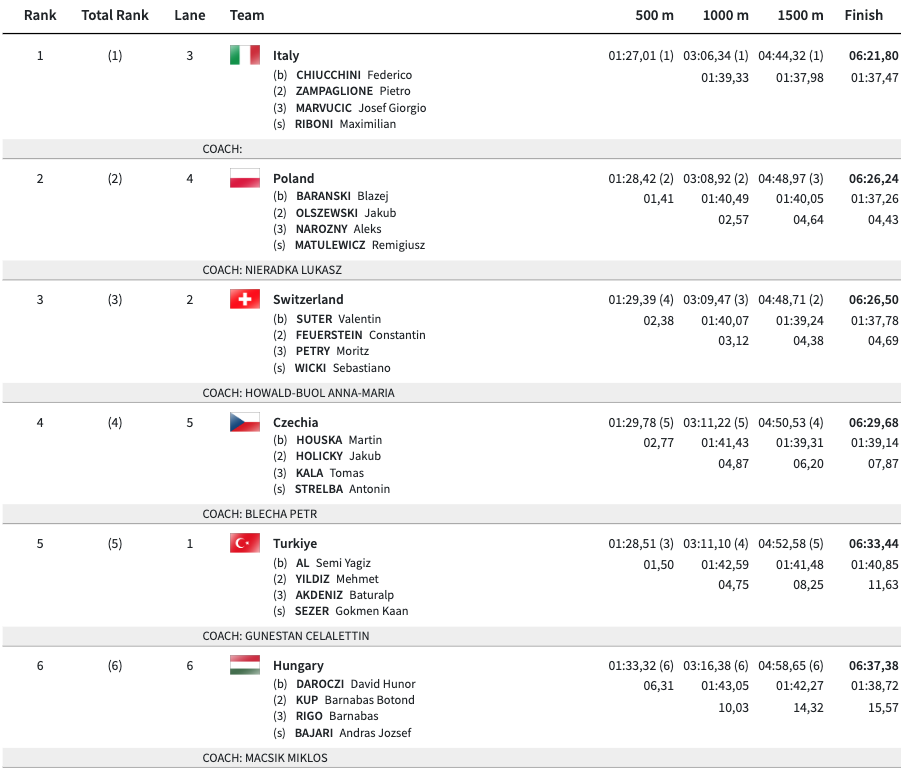Click the Italy flag icon
Screen dimensions: 905x773
click(244, 55)
